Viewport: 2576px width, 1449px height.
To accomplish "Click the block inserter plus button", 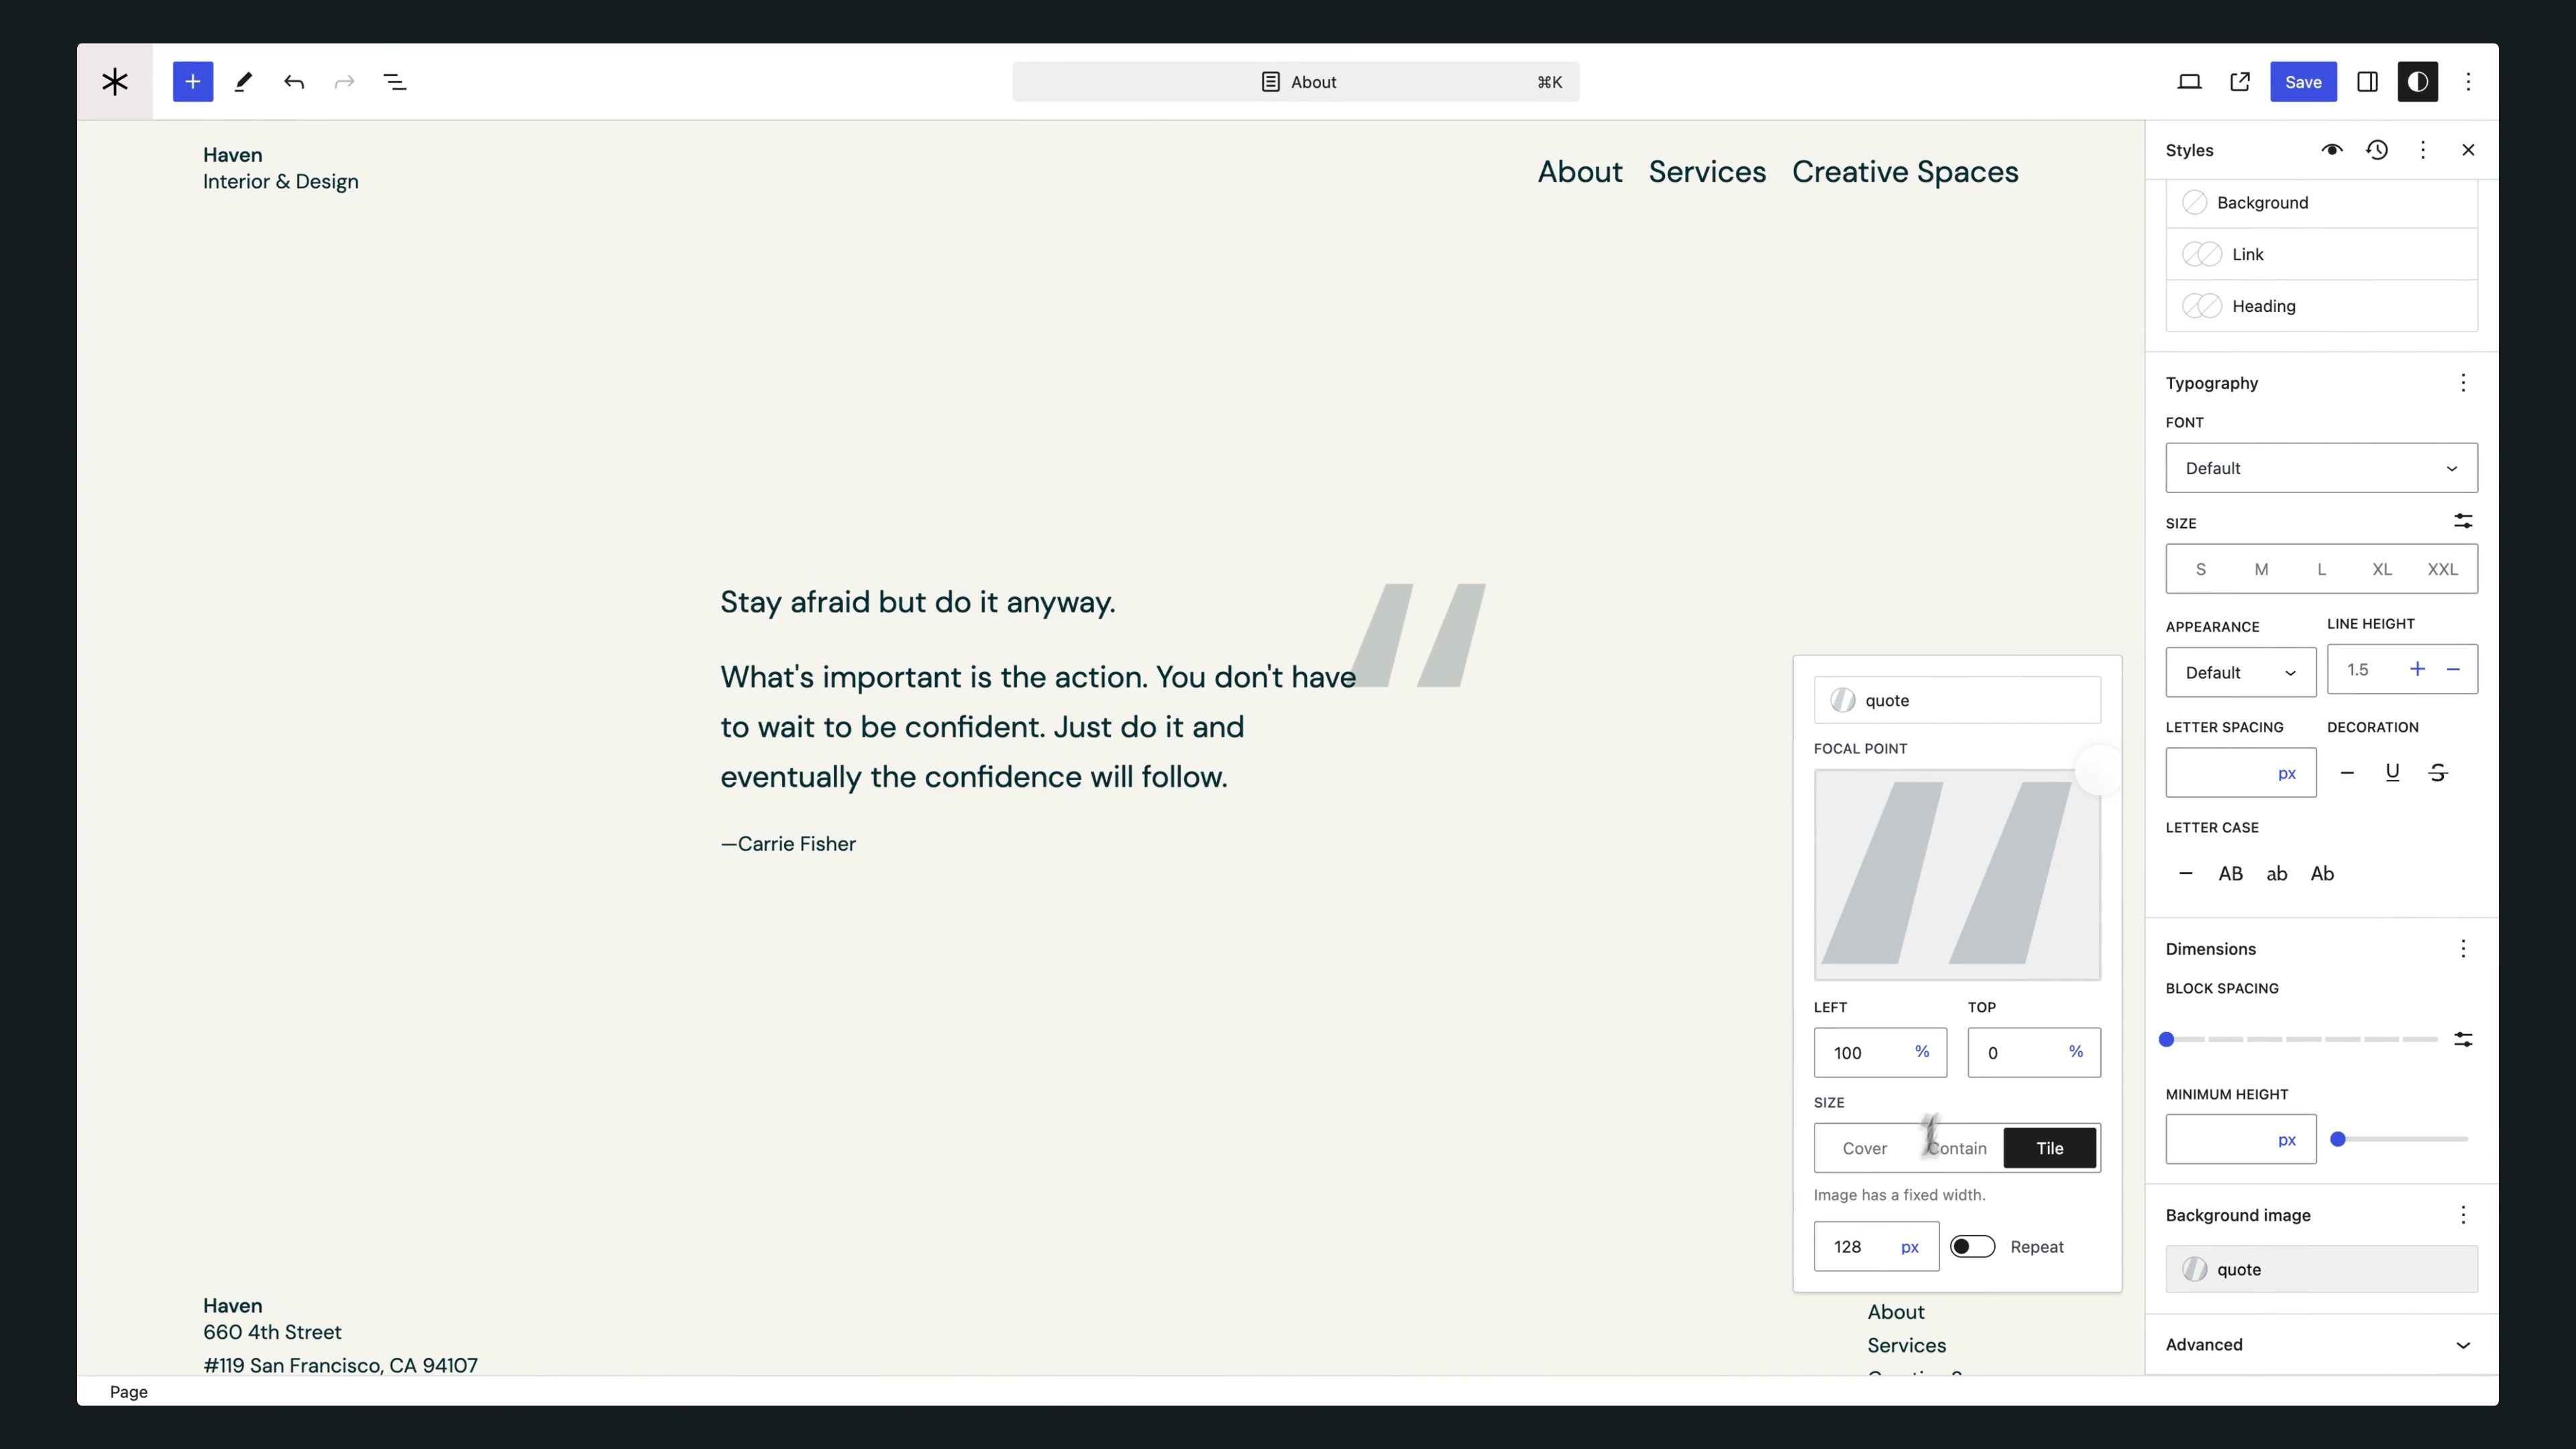I will click(192, 82).
